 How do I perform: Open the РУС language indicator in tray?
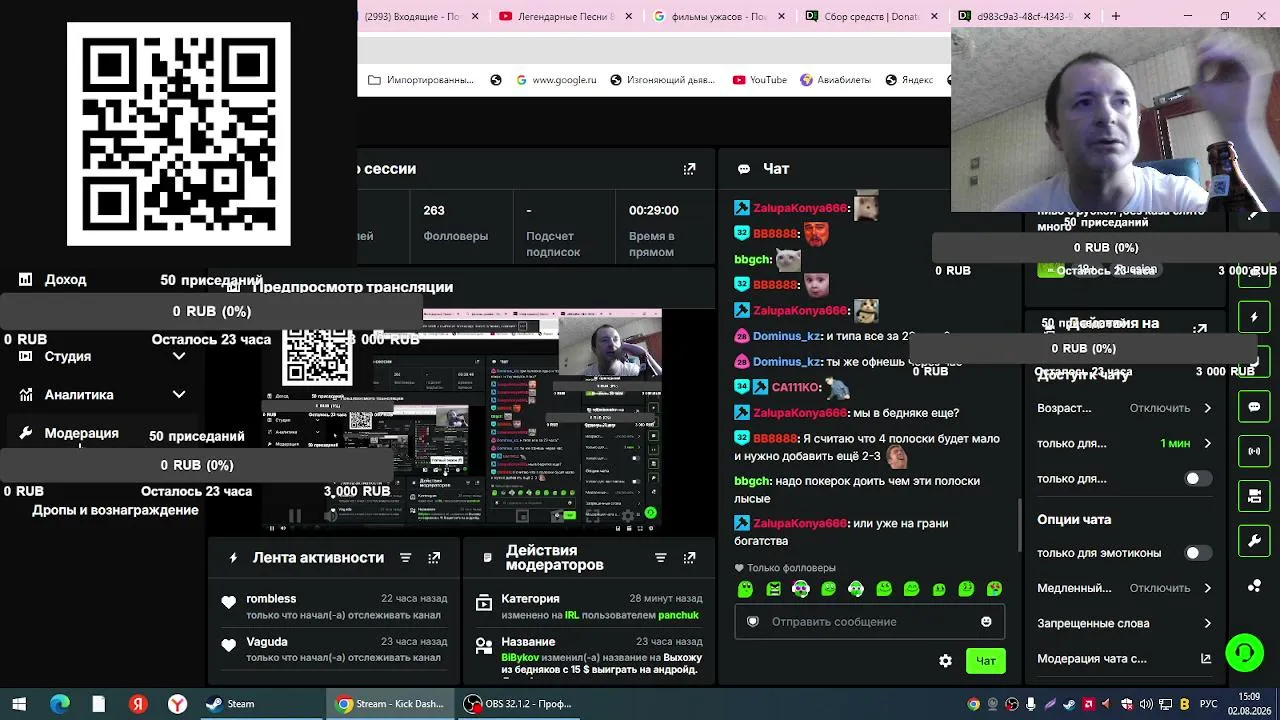[x=1208, y=704]
